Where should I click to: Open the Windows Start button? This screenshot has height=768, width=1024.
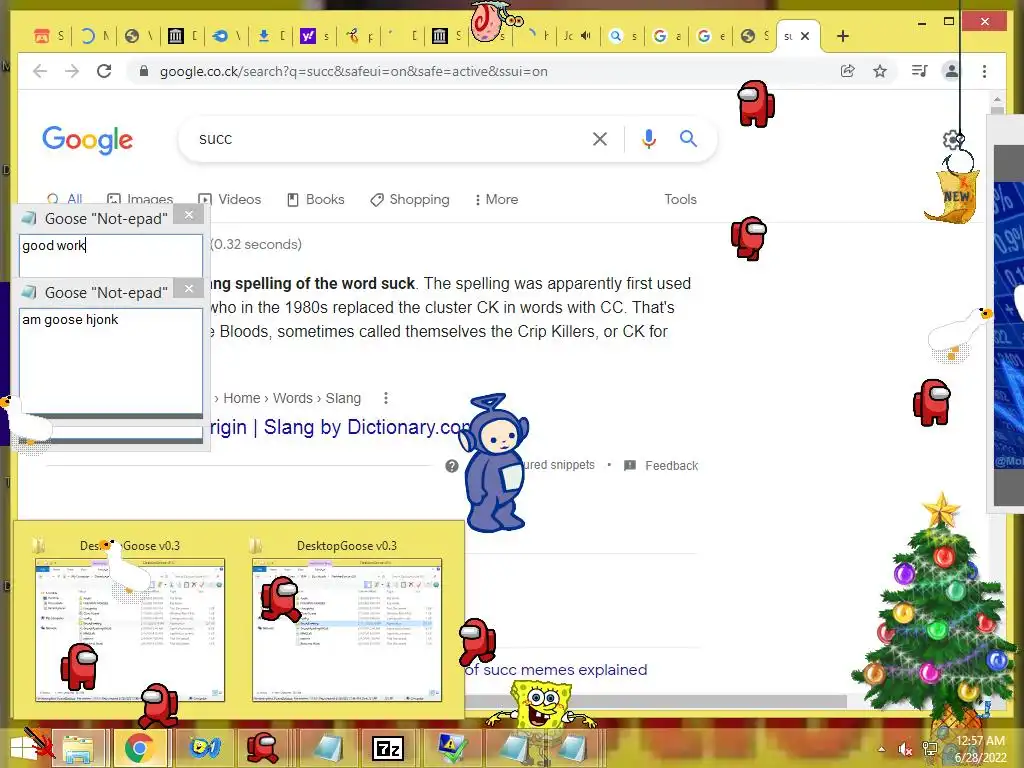point(25,748)
